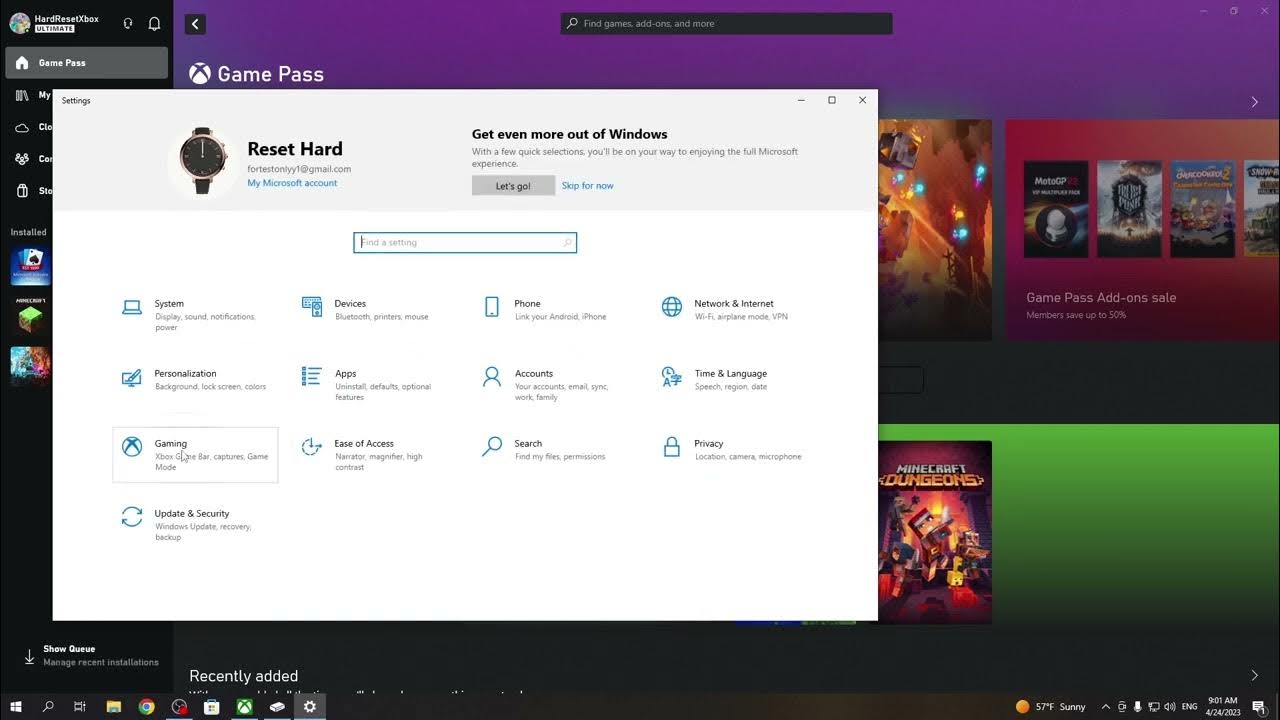The width and height of the screenshot is (1280, 720).
Task: Open the Windows Start menu
Action: click(x=16, y=706)
